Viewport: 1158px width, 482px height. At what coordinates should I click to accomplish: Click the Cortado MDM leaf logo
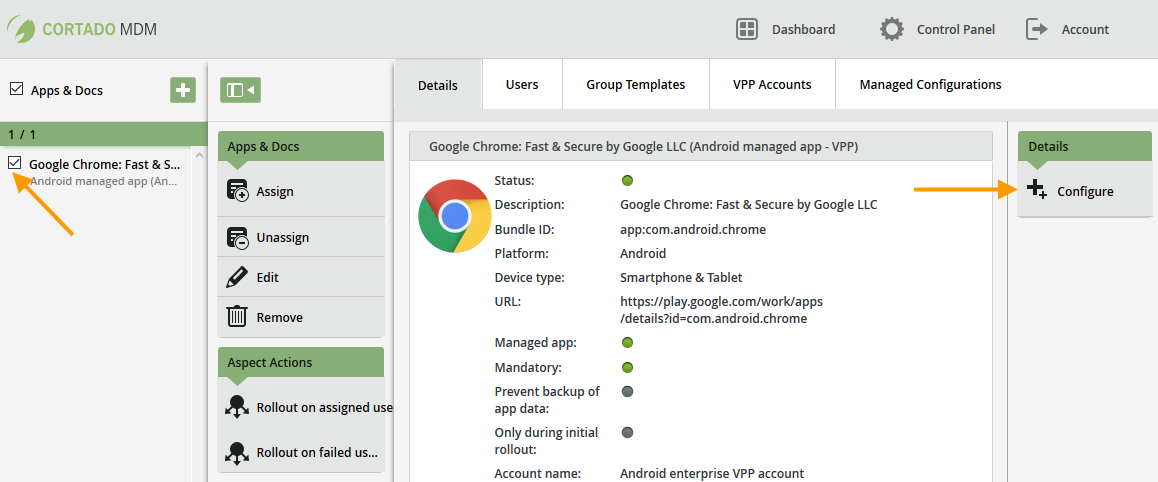point(21,29)
